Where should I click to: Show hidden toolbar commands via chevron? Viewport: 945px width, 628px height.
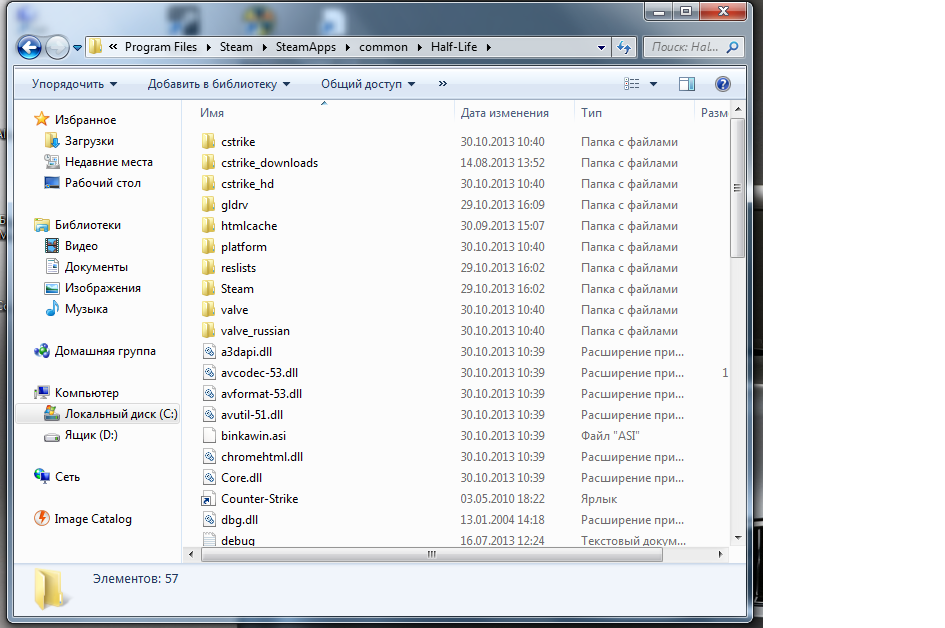442,84
